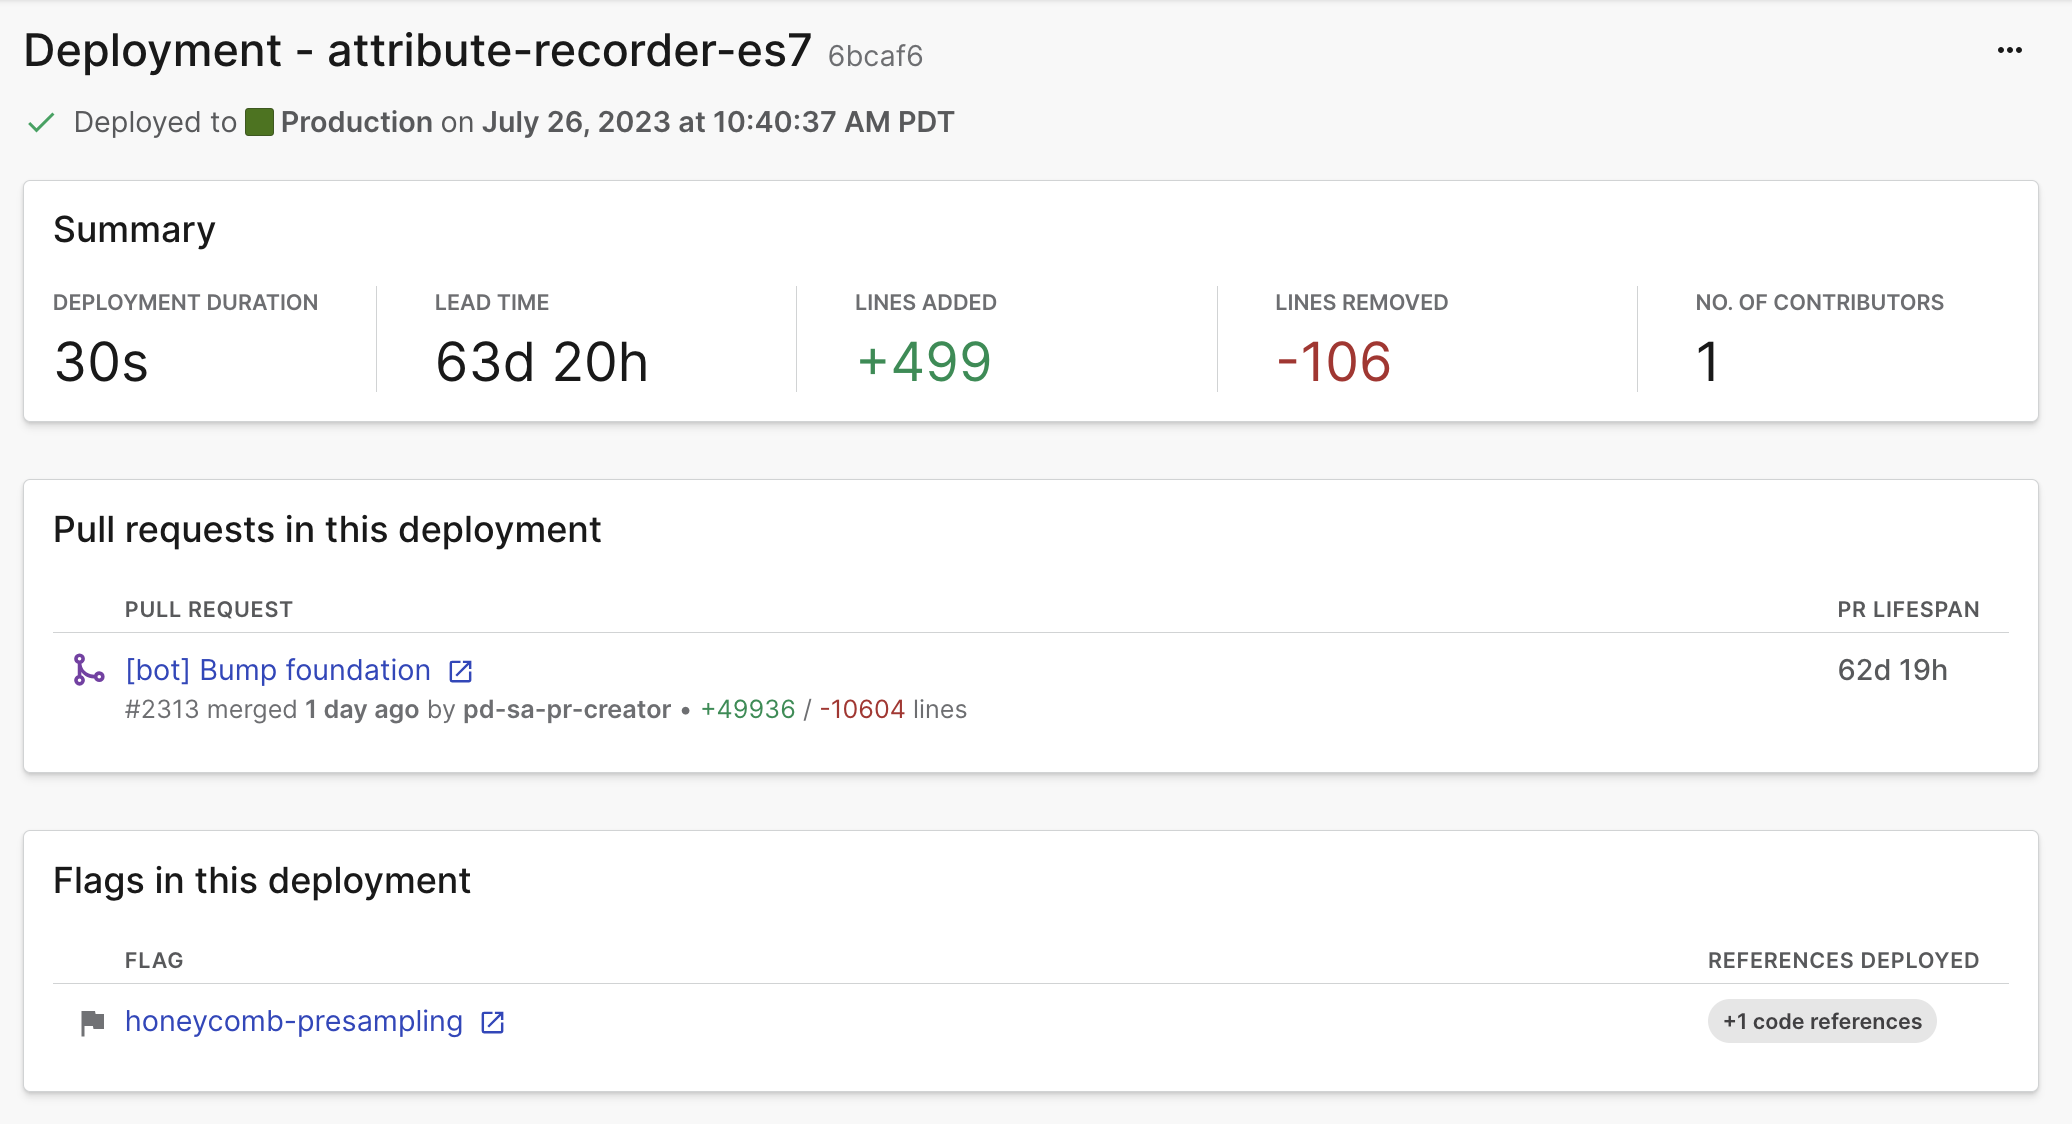The width and height of the screenshot is (2072, 1124).
Task: Open the three-dot overflow menu
Action: 2009,50
